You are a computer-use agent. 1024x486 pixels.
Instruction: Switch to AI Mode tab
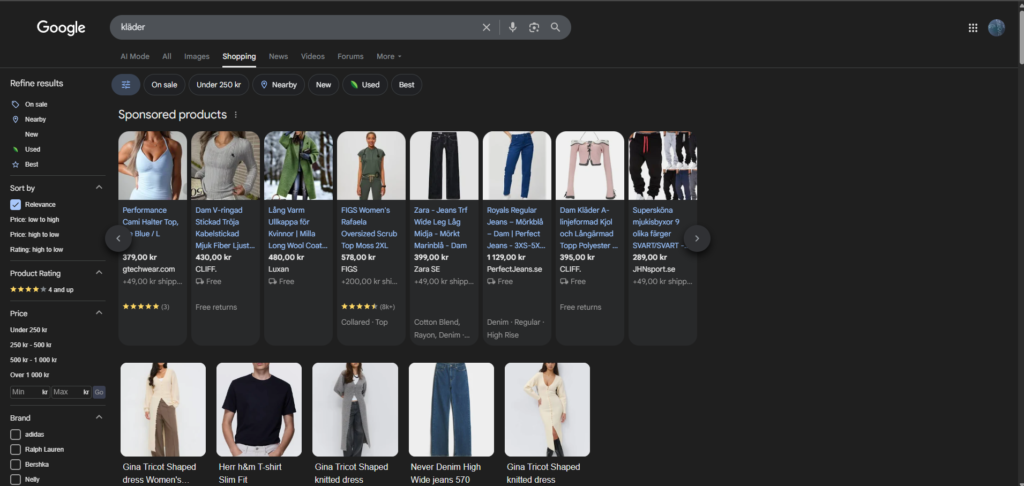tap(135, 56)
